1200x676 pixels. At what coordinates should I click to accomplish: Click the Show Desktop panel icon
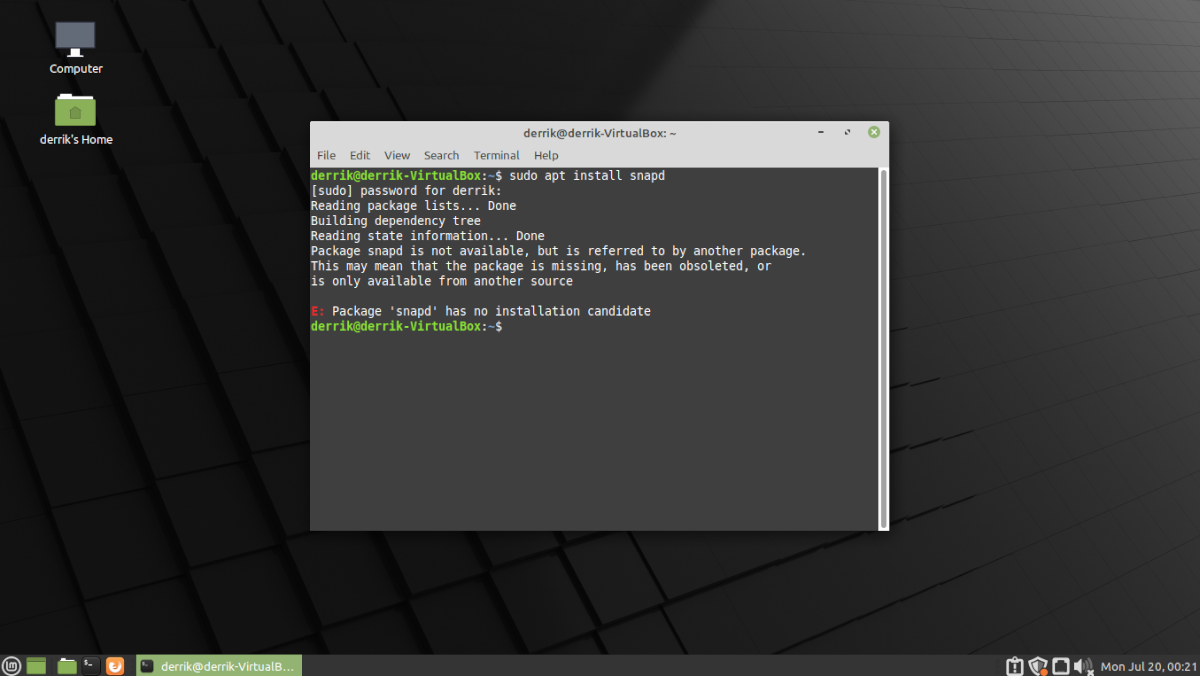[x=37, y=665]
